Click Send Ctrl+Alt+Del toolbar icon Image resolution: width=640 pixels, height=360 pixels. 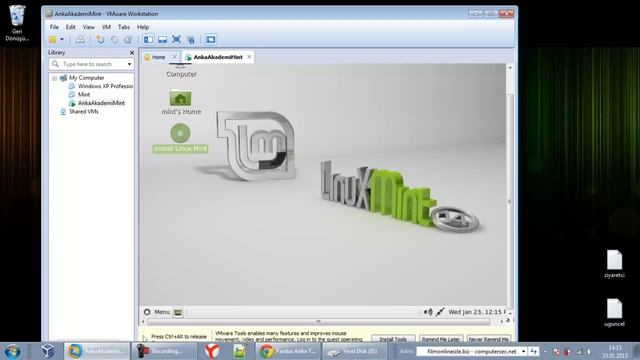click(80, 40)
